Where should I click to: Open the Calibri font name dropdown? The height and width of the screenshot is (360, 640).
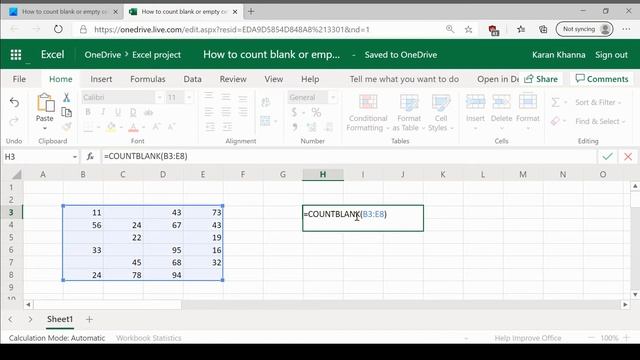click(159, 98)
